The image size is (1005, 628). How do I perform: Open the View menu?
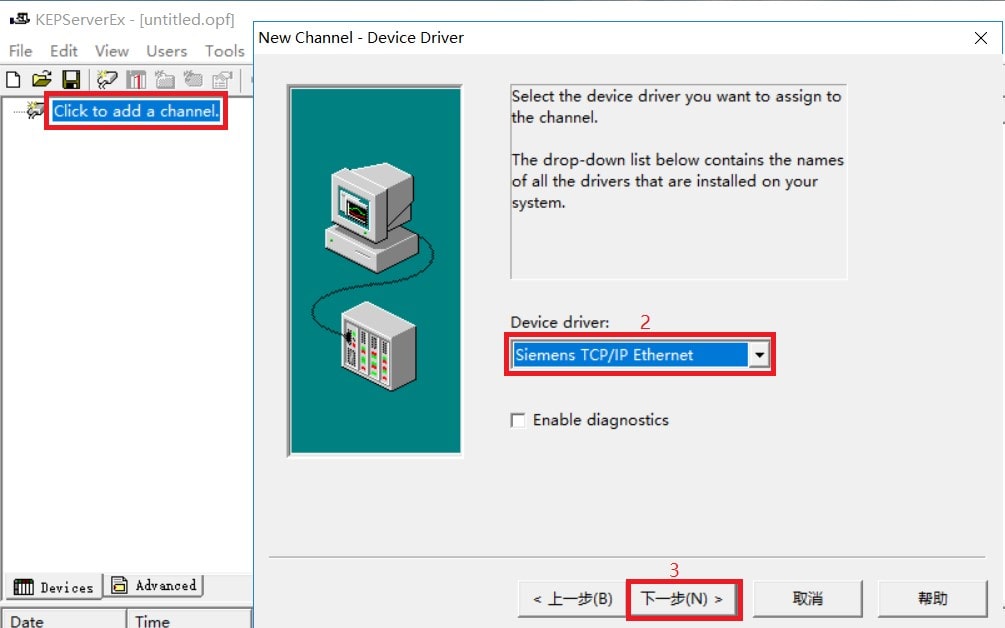click(x=112, y=51)
